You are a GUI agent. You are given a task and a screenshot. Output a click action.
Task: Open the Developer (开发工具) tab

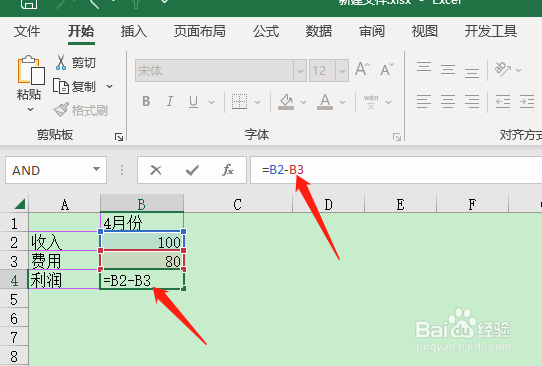(x=491, y=31)
